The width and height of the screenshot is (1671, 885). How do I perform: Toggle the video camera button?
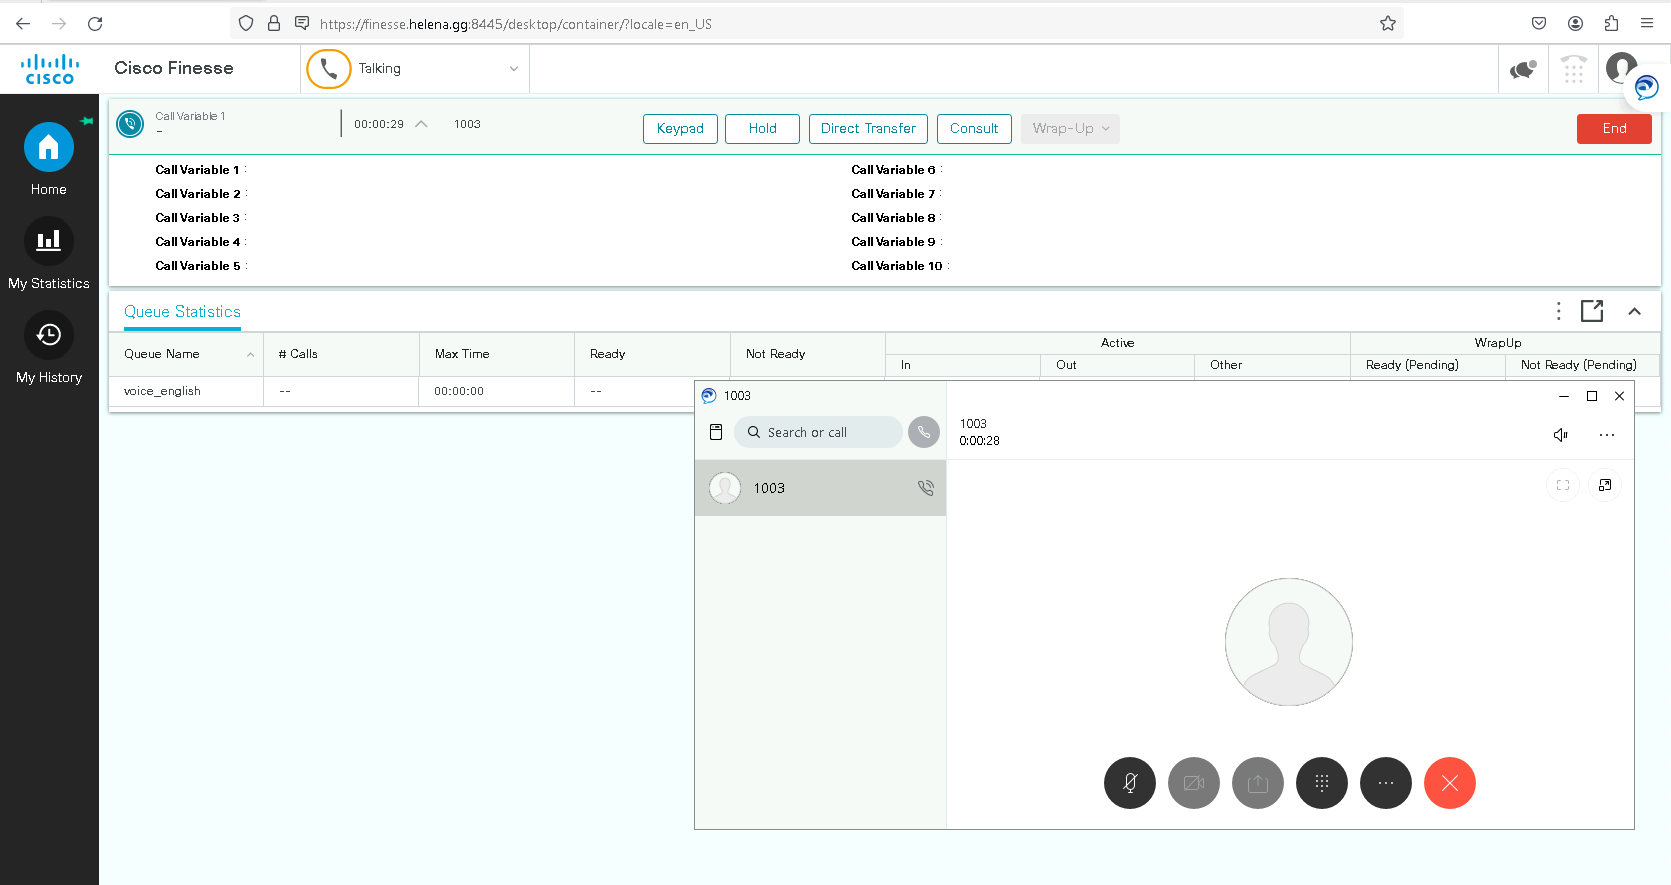coord(1193,783)
